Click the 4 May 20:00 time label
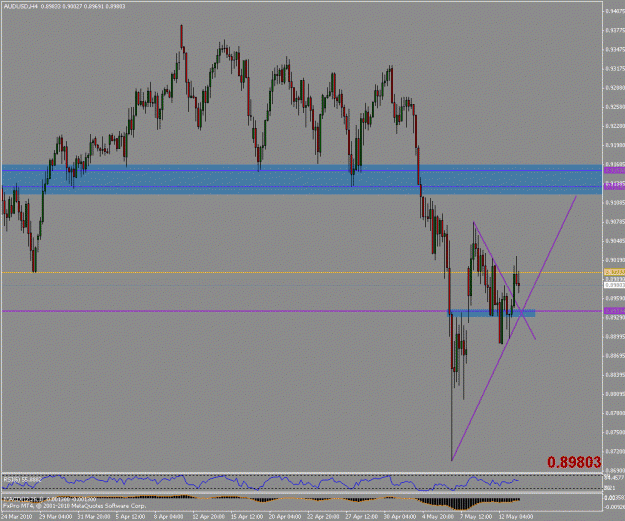This screenshot has height=521, width=625. 438,517
